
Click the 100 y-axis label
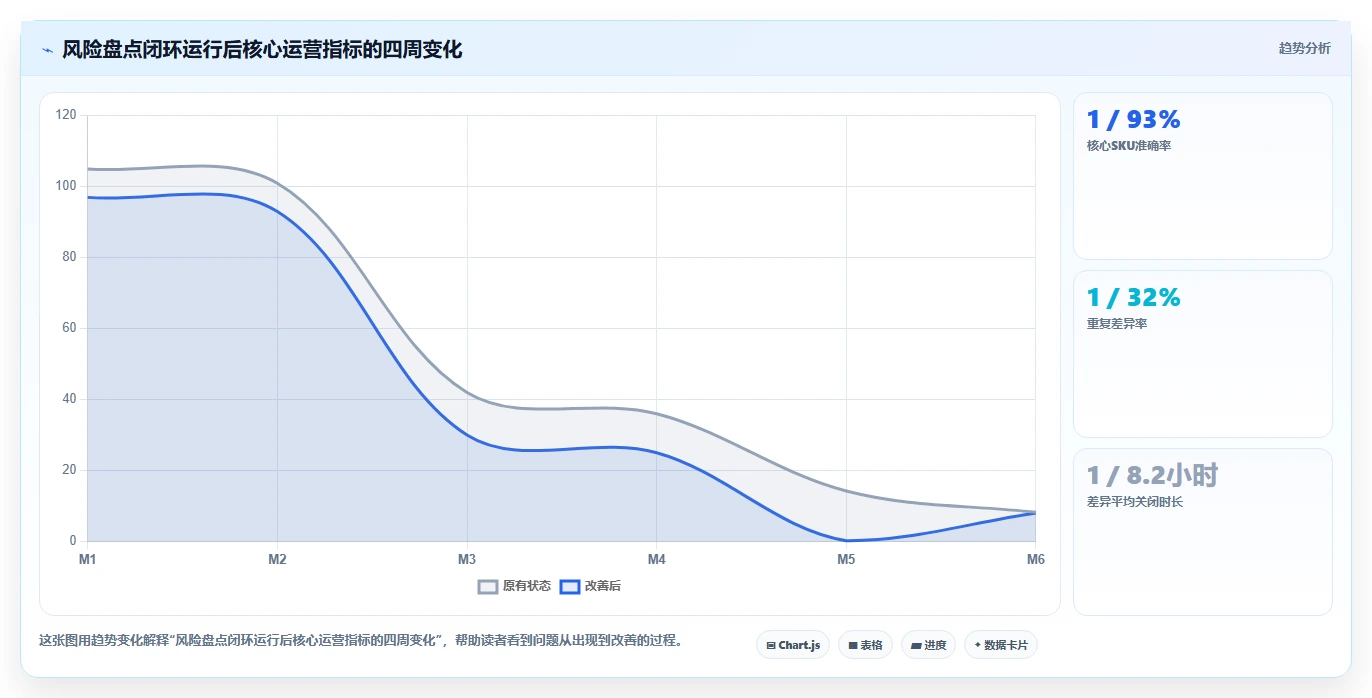pyautogui.click(x=66, y=186)
